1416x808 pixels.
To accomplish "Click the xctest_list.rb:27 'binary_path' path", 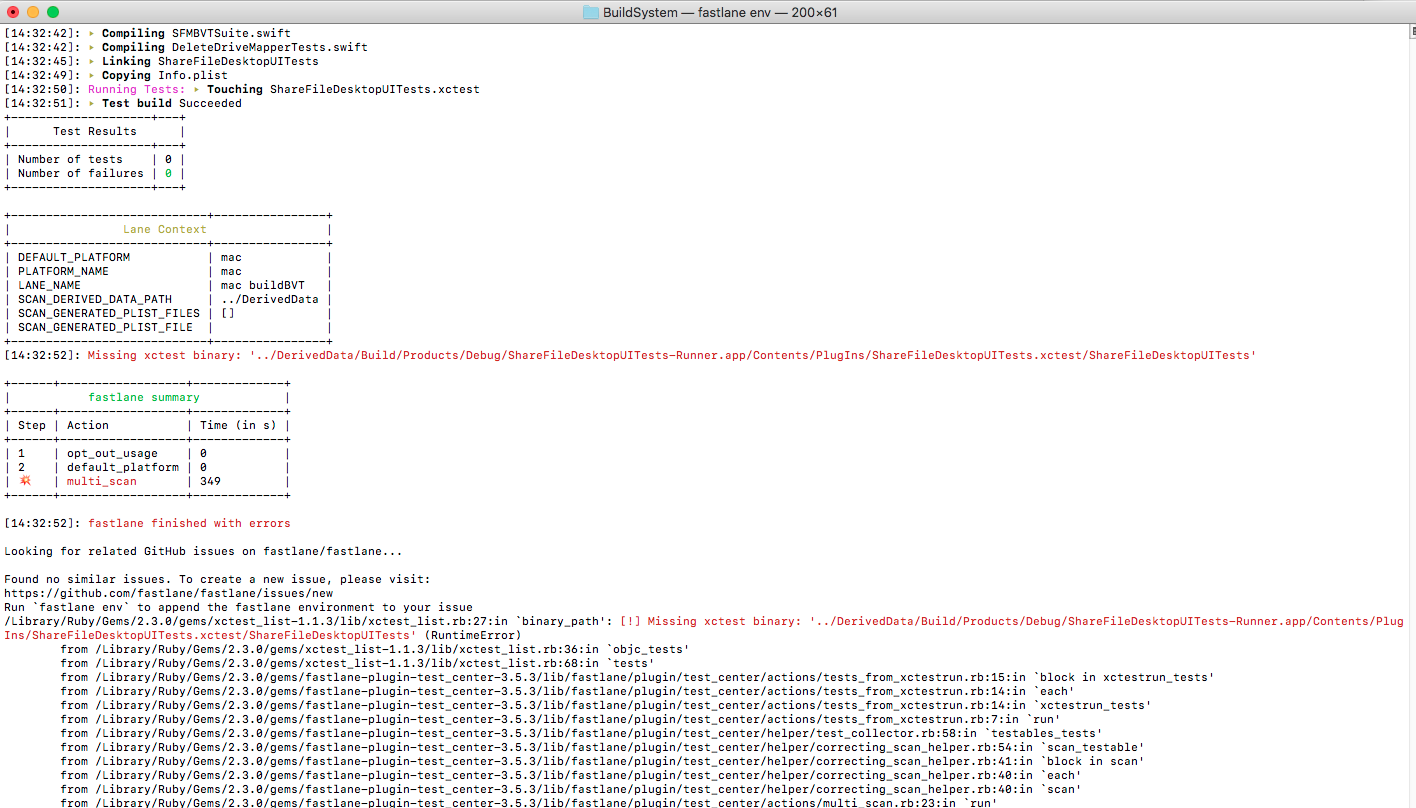I will click(309, 621).
